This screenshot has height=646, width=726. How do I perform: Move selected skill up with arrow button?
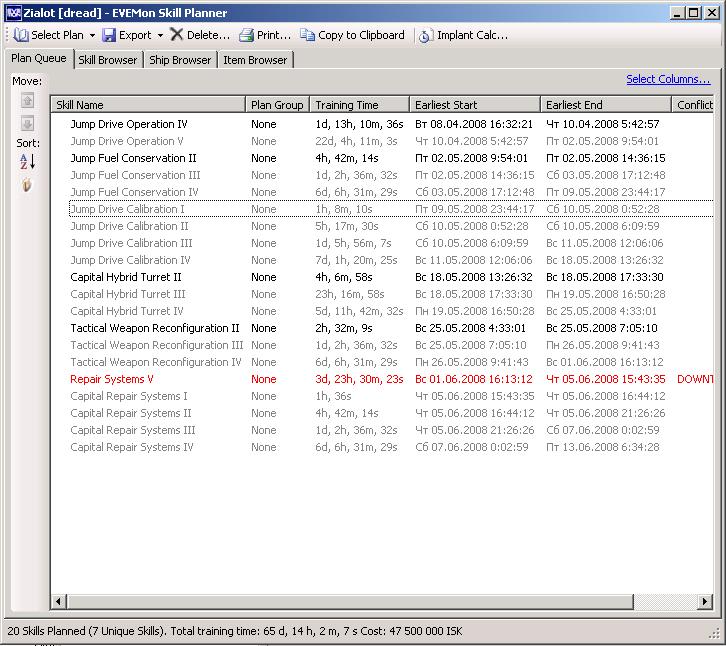point(27,100)
